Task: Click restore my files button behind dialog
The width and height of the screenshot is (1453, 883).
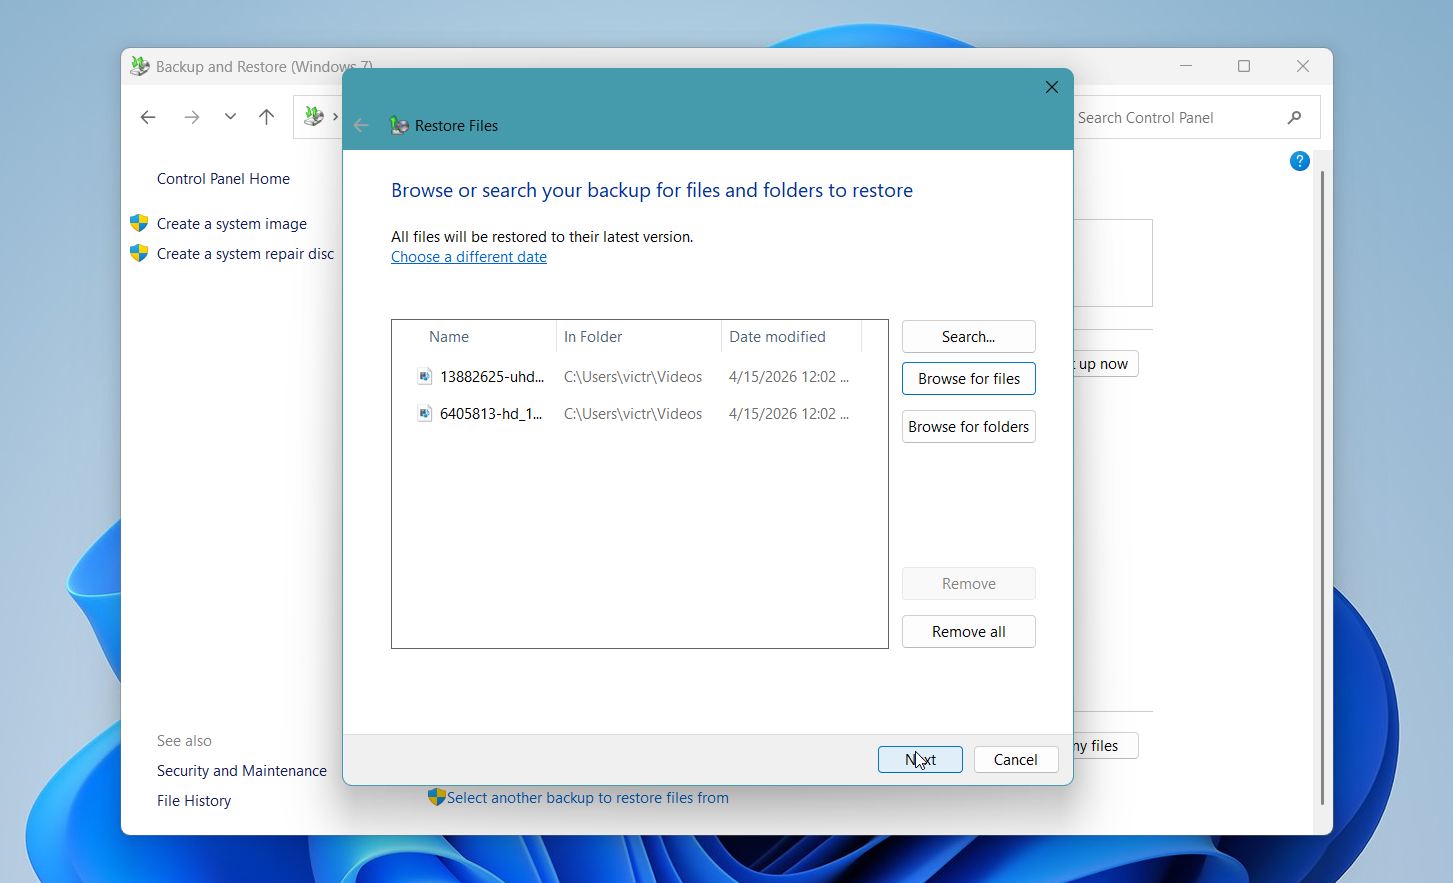Action: [1105, 746]
